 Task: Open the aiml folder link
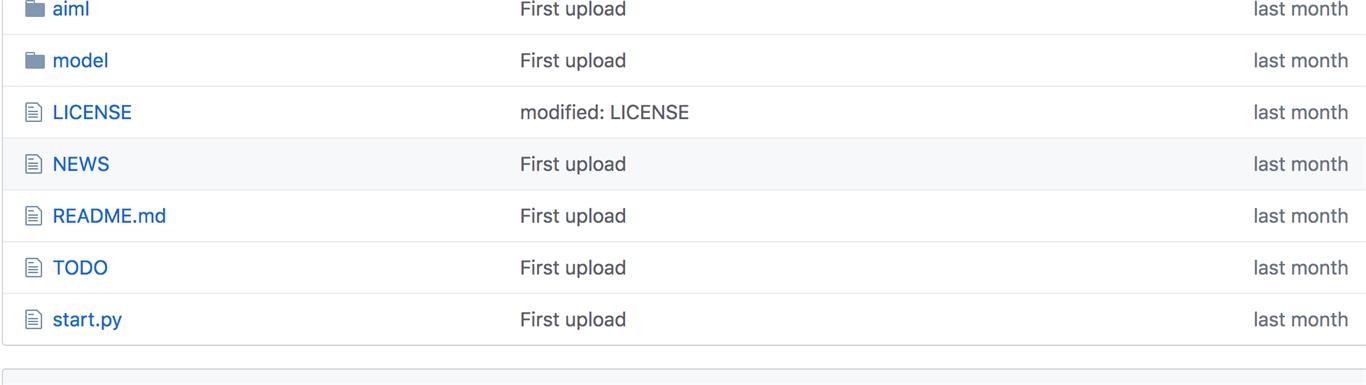[x=71, y=9]
